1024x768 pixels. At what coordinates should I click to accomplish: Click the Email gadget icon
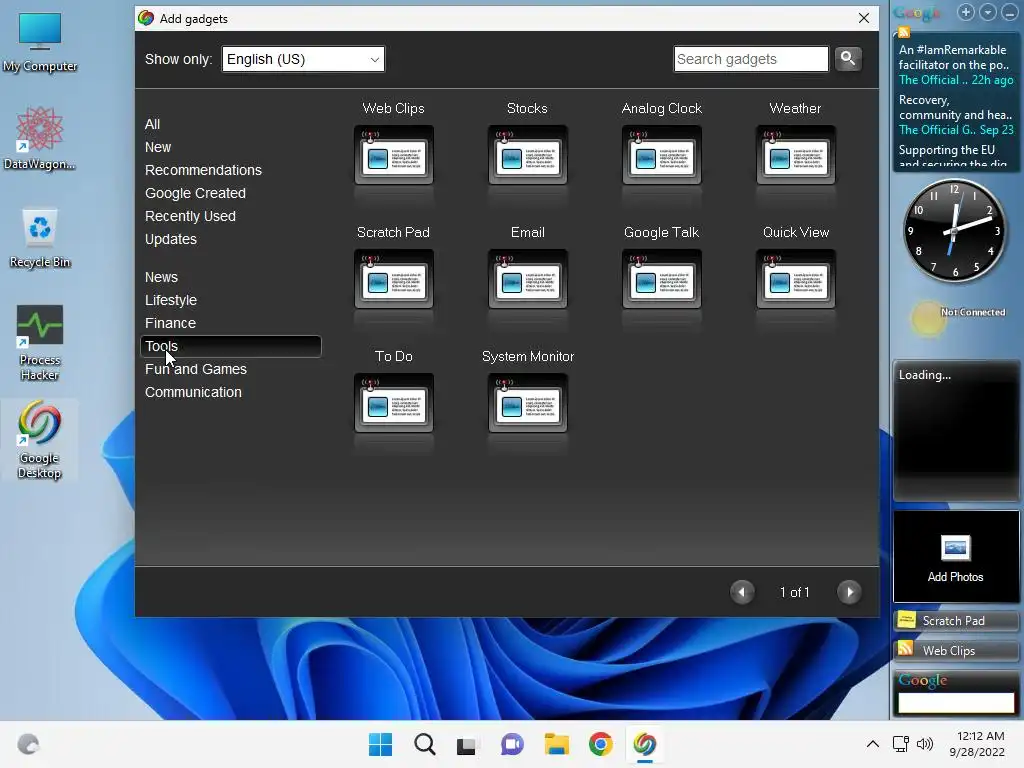(528, 279)
